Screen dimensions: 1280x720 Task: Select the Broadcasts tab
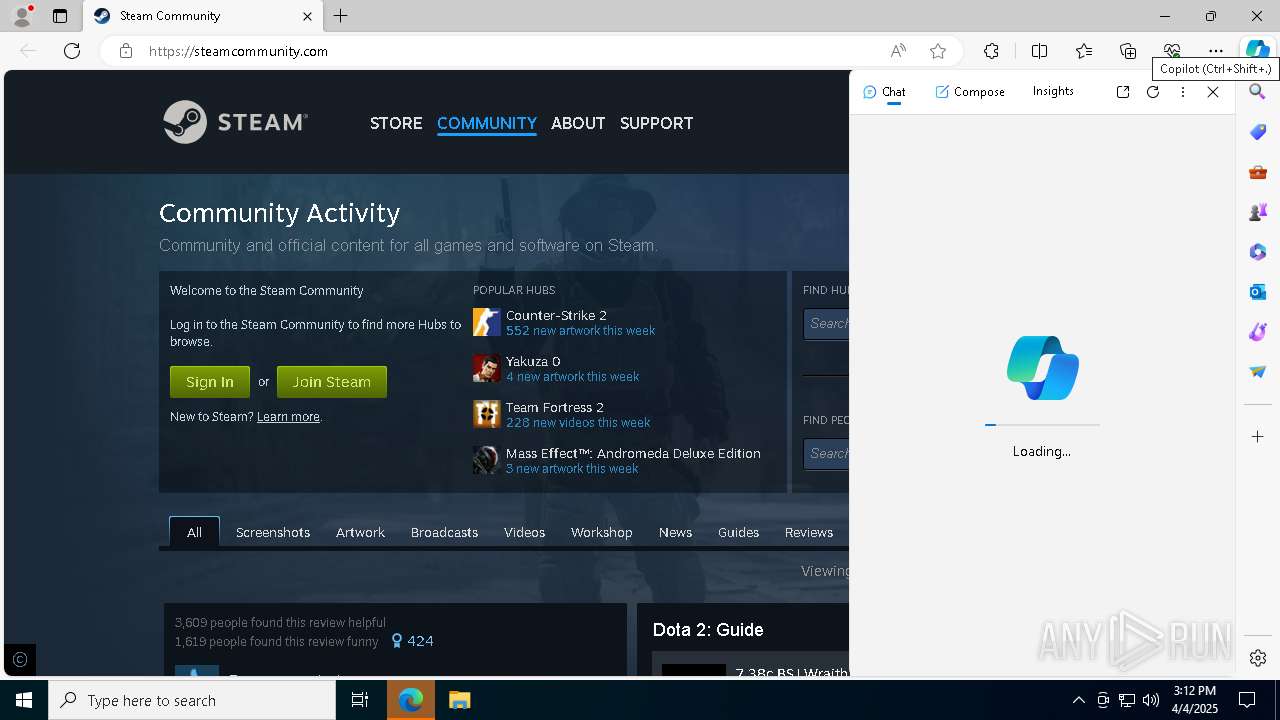point(444,532)
